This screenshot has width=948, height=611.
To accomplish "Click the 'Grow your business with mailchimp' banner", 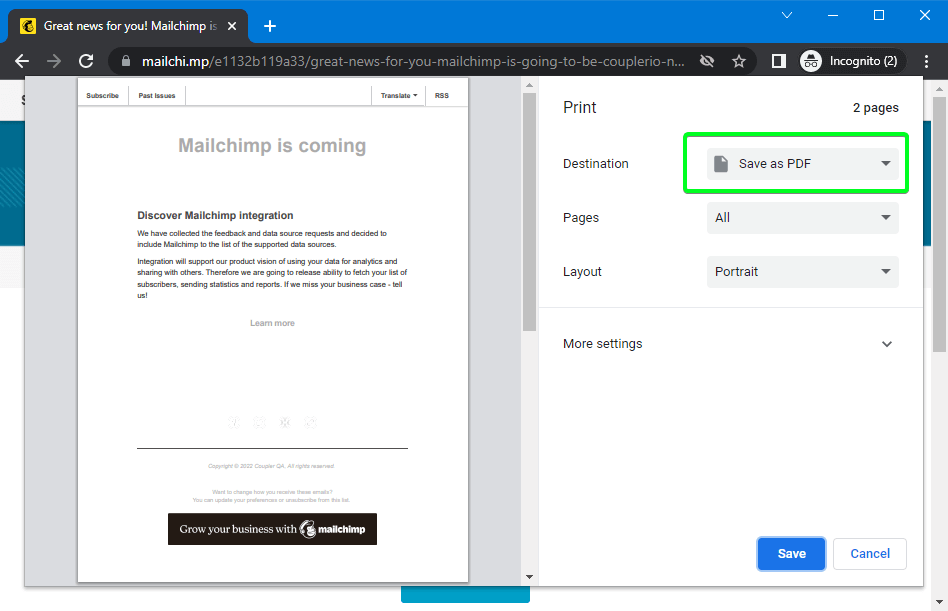I will tap(272, 529).
